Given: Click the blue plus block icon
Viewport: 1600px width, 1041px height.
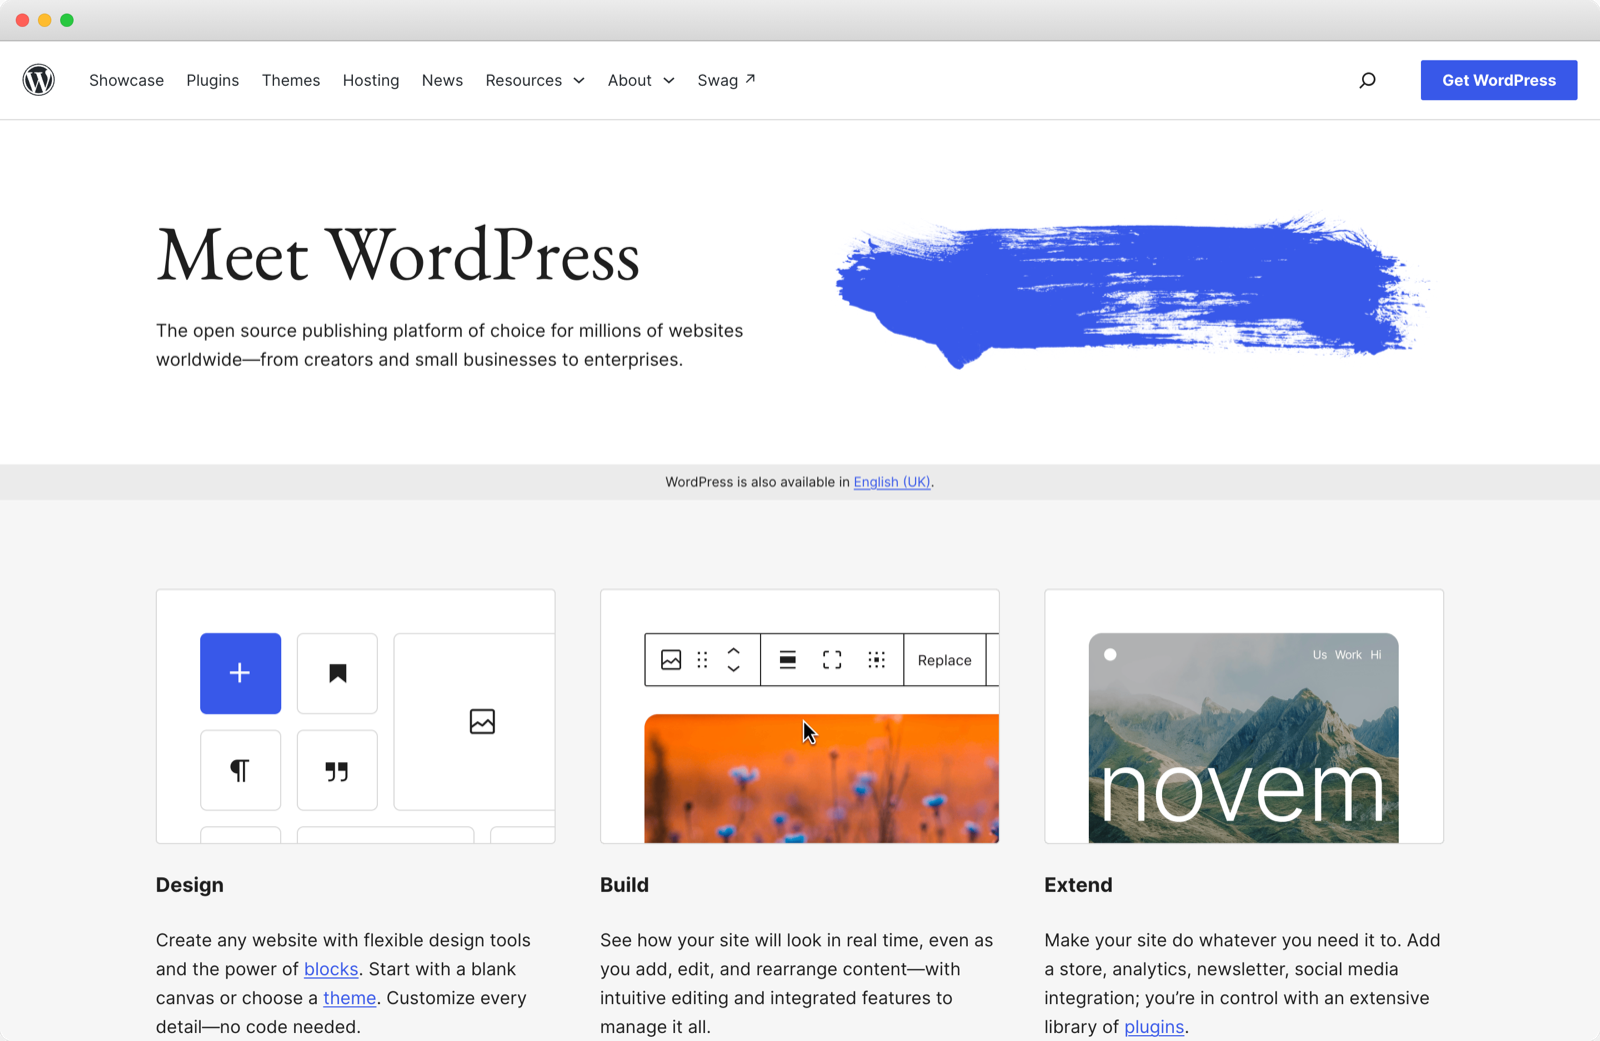Looking at the screenshot, I should [240, 673].
